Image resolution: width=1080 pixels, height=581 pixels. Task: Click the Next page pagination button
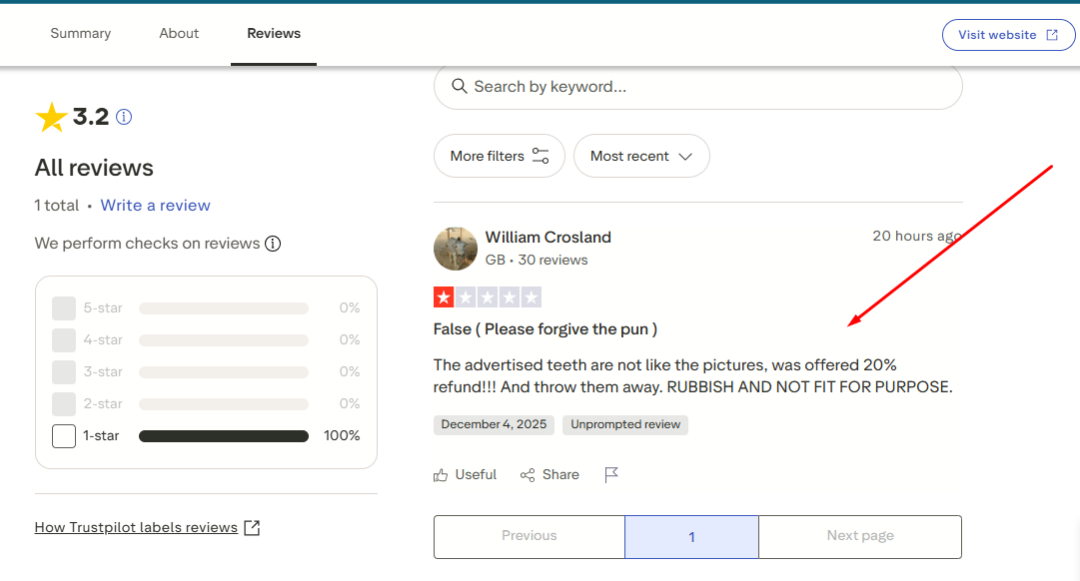860,536
